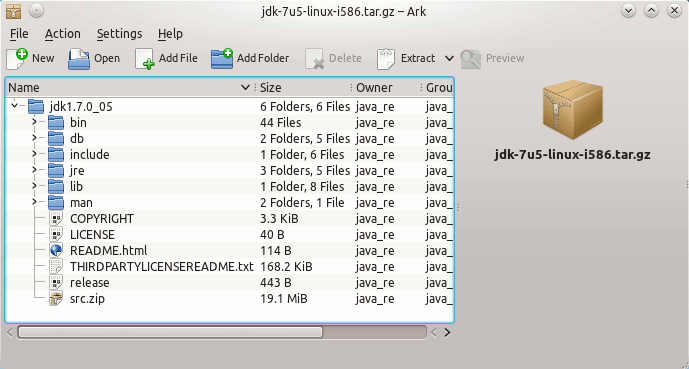
Task: Click the 168.2 KiB size value
Action: tap(286, 267)
